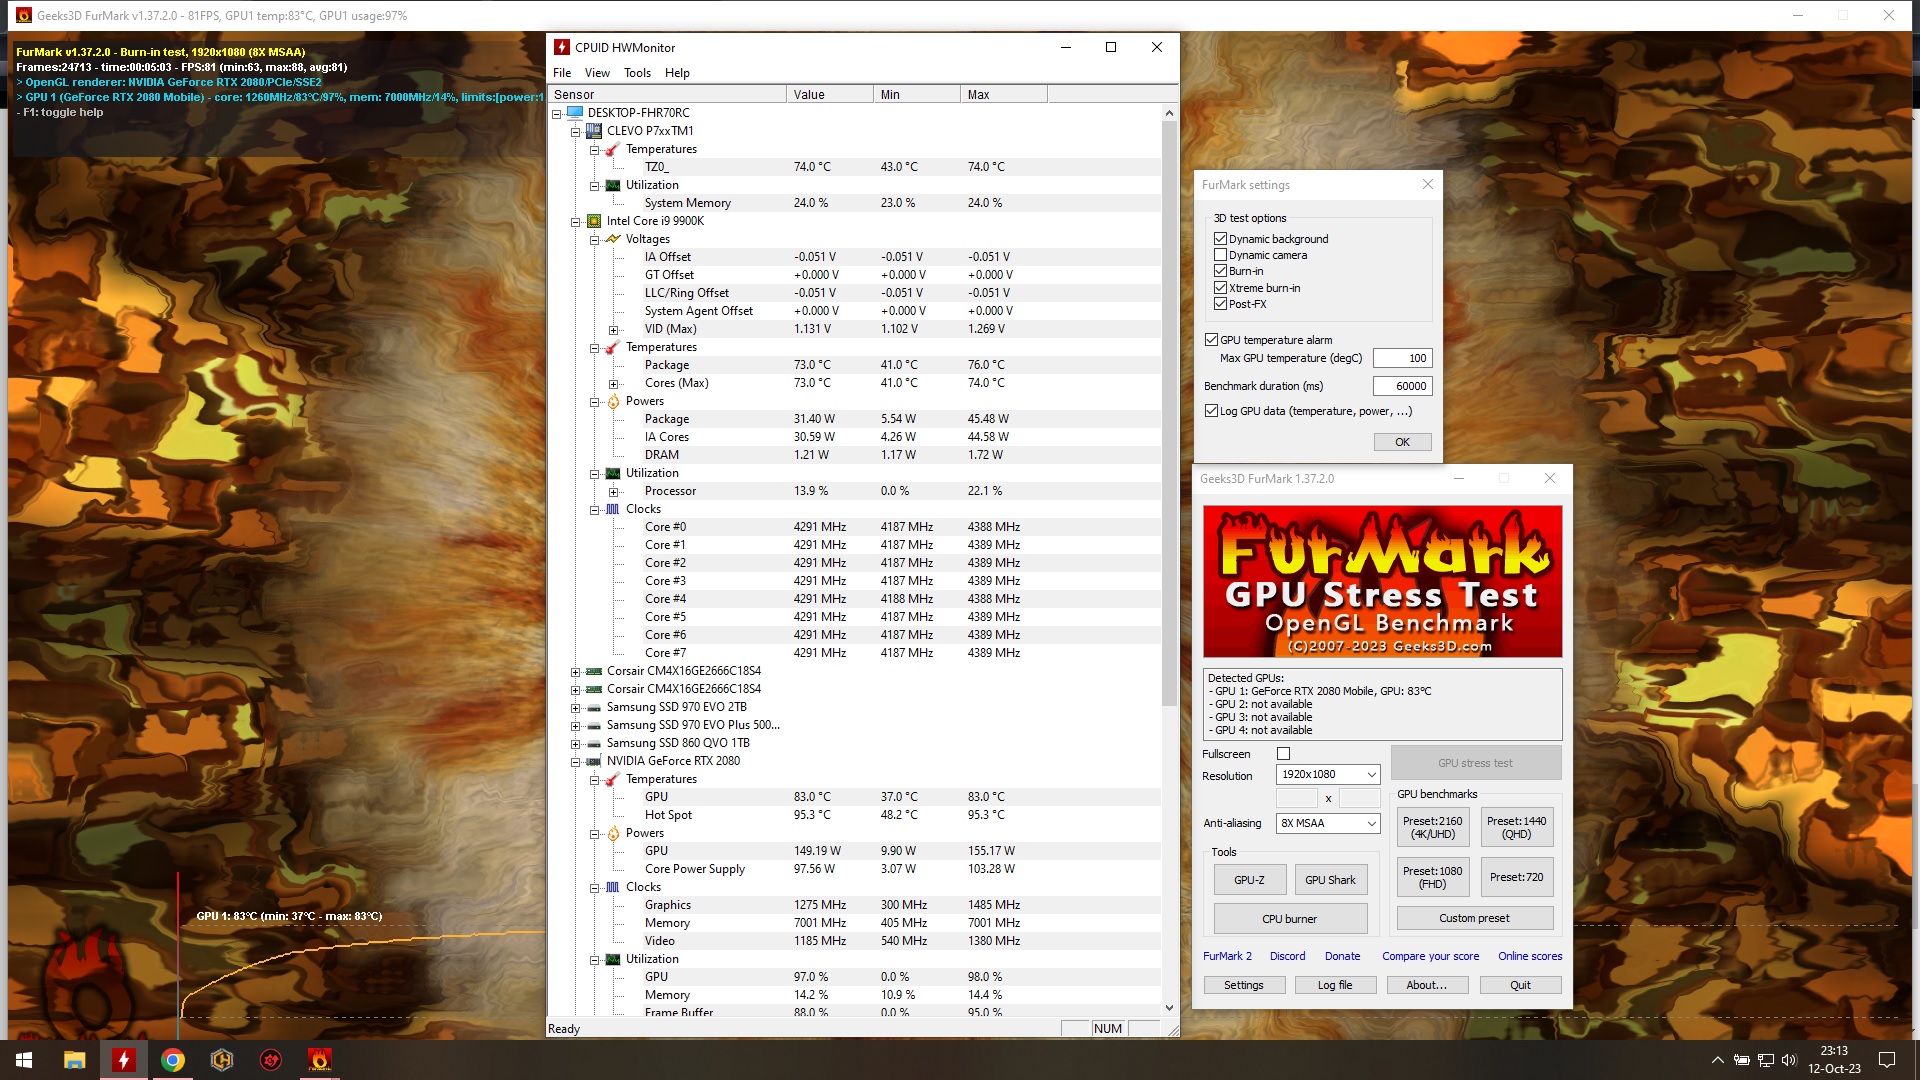Open File Explorer from the taskbar
The image size is (1920, 1080).
tap(74, 1060)
